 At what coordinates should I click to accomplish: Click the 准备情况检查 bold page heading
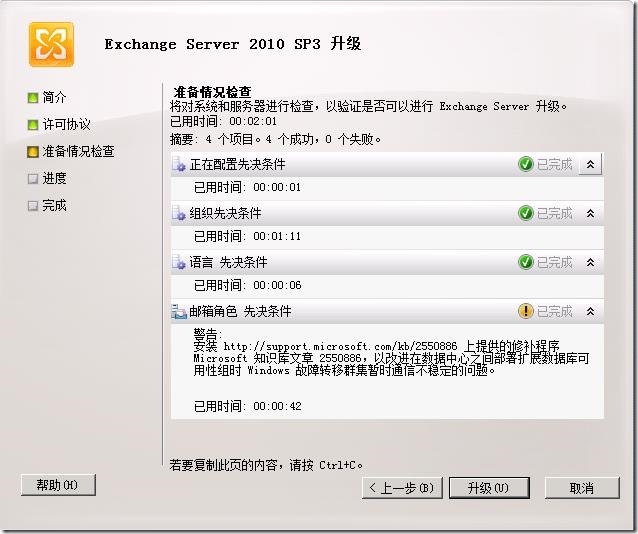pos(212,92)
